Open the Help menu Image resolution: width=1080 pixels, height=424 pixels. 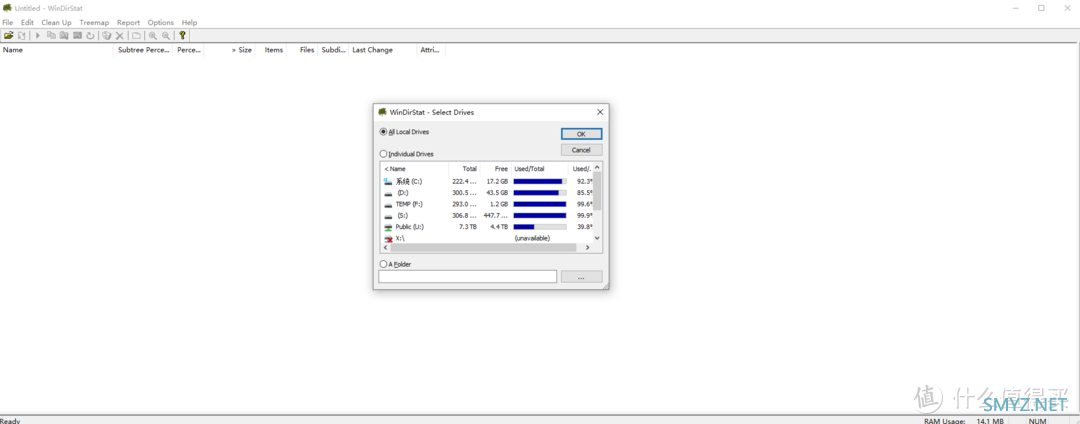point(189,23)
